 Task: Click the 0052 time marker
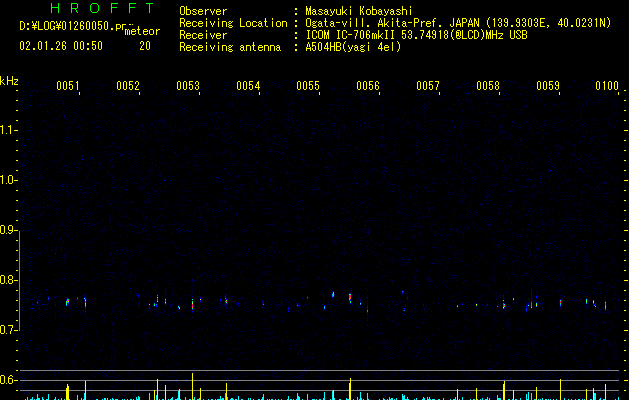[x=128, y=85]
